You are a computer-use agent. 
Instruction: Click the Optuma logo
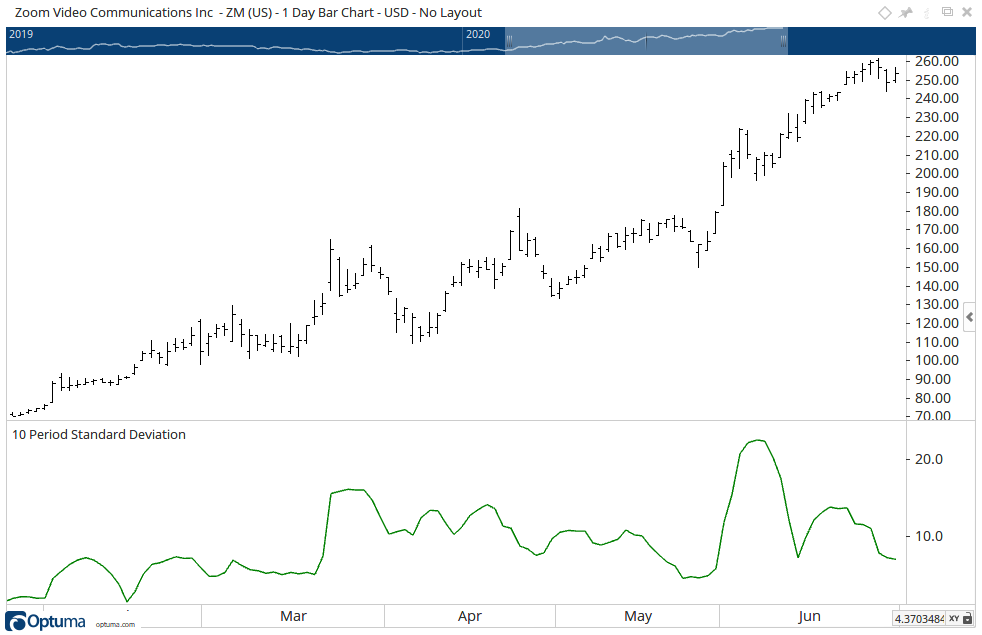click(x=45, y=621)
